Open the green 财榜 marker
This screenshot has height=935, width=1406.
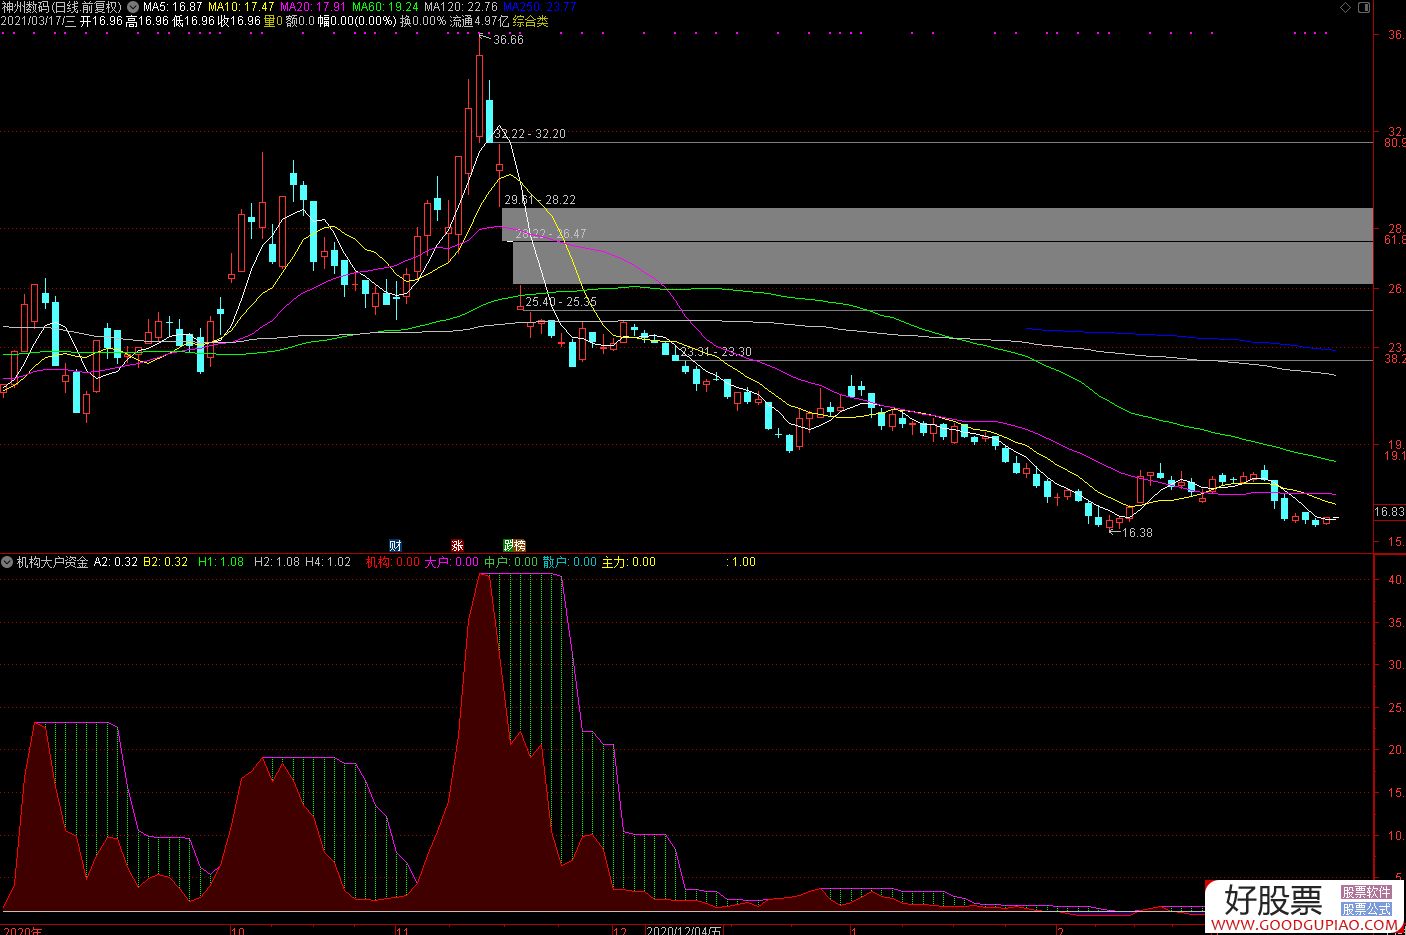pyautogui.click(x=514, y=546)
